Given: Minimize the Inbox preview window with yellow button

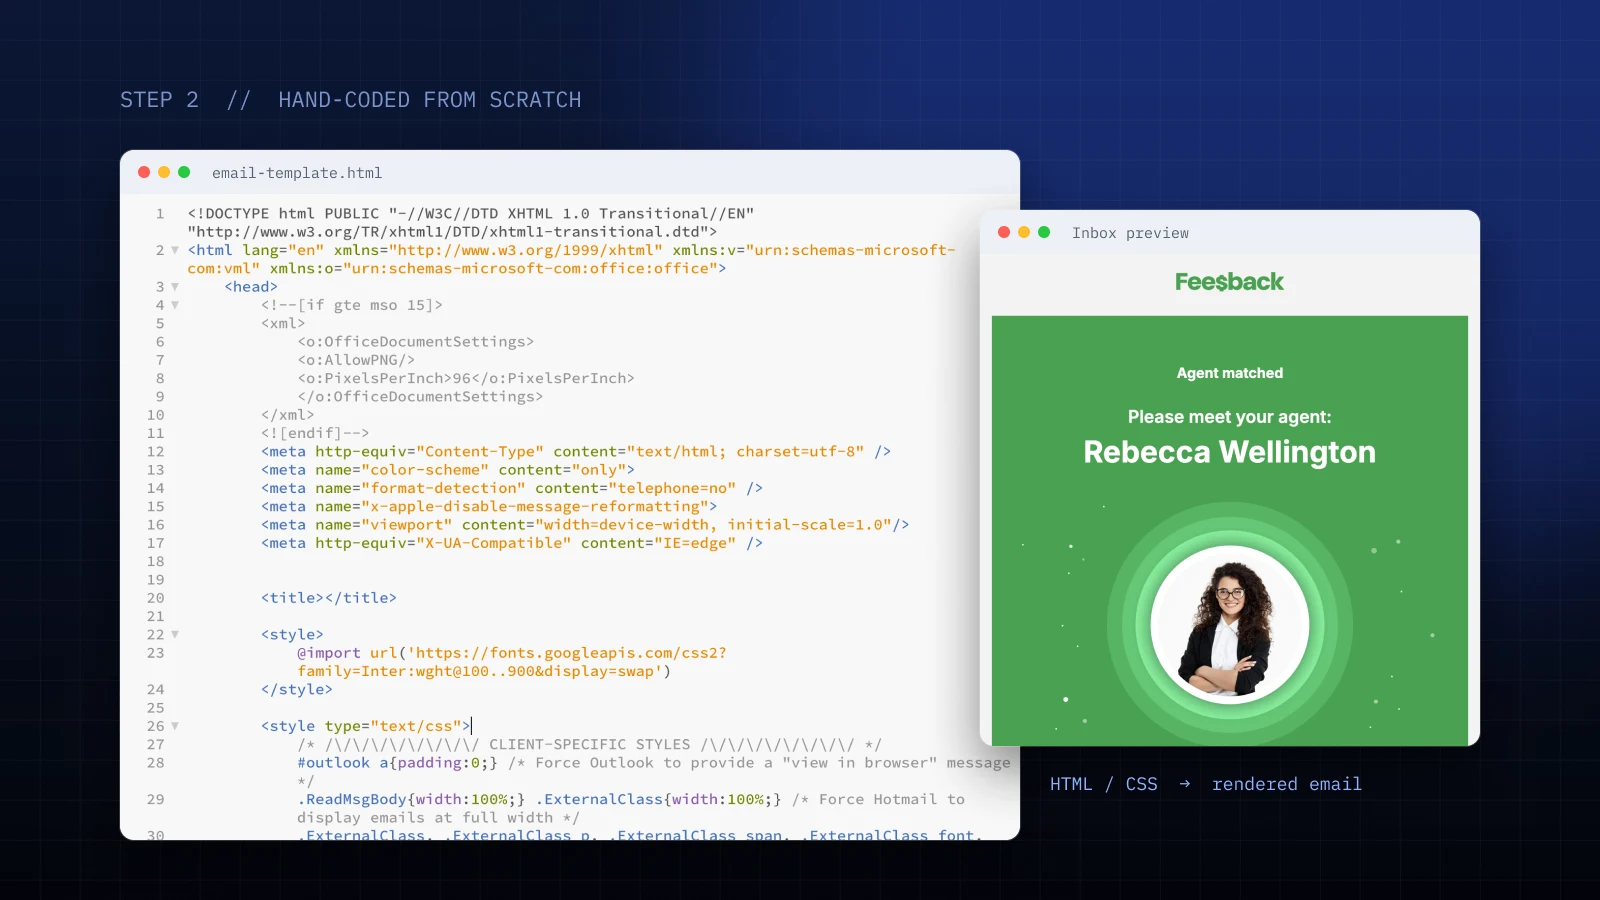Looking at the screenshot, I should [x=1024, y=232].
